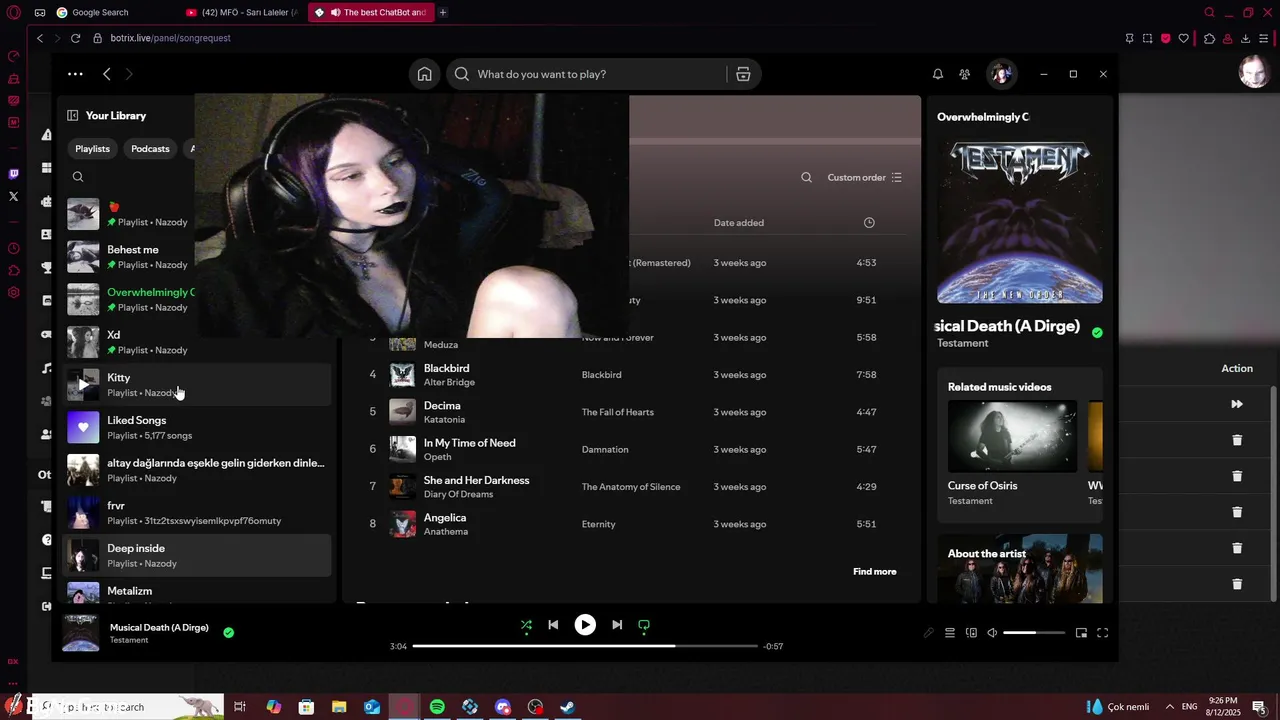Toggle shuffle in Spotify player
Viewport: 1280px width, 720px height.
coord(526,625)
